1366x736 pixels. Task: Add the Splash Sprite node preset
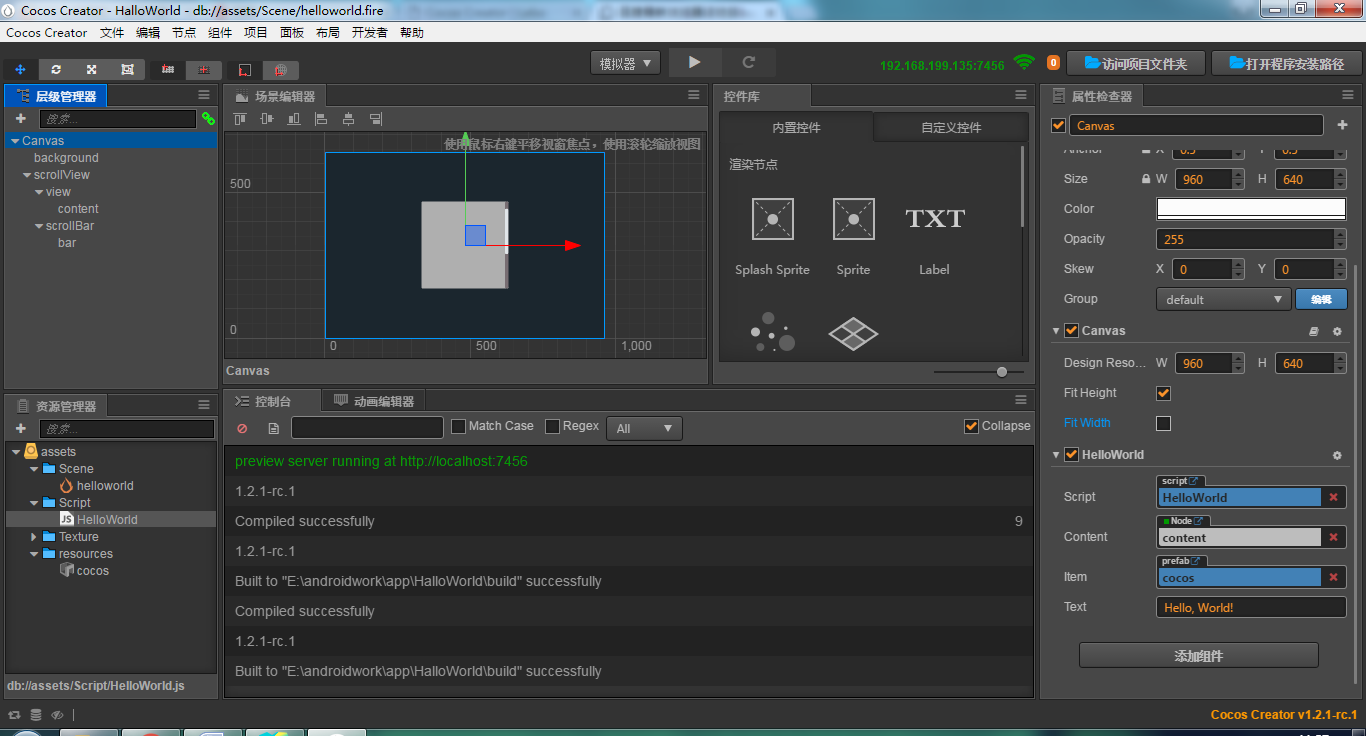point(773,236)
